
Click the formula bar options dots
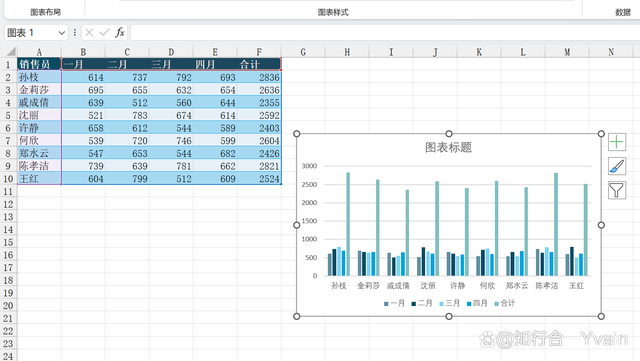(75, 32)
